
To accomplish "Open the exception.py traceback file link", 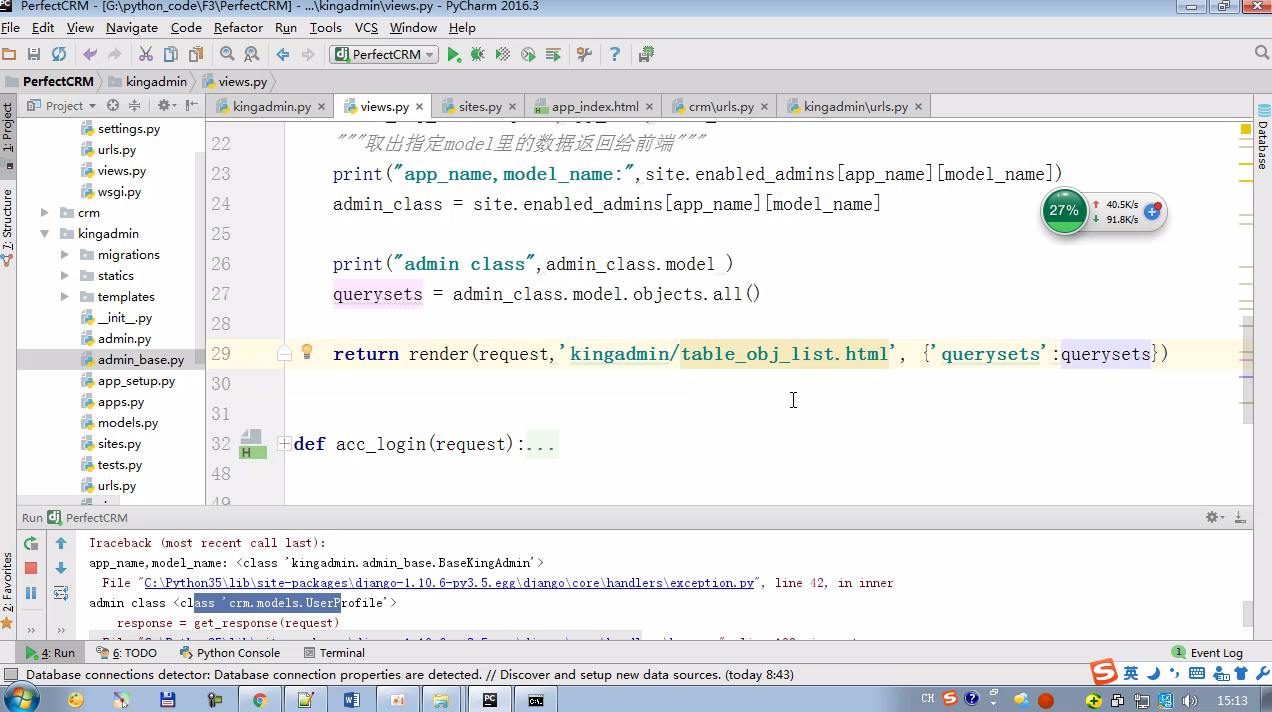I will [x=448, y=583].
